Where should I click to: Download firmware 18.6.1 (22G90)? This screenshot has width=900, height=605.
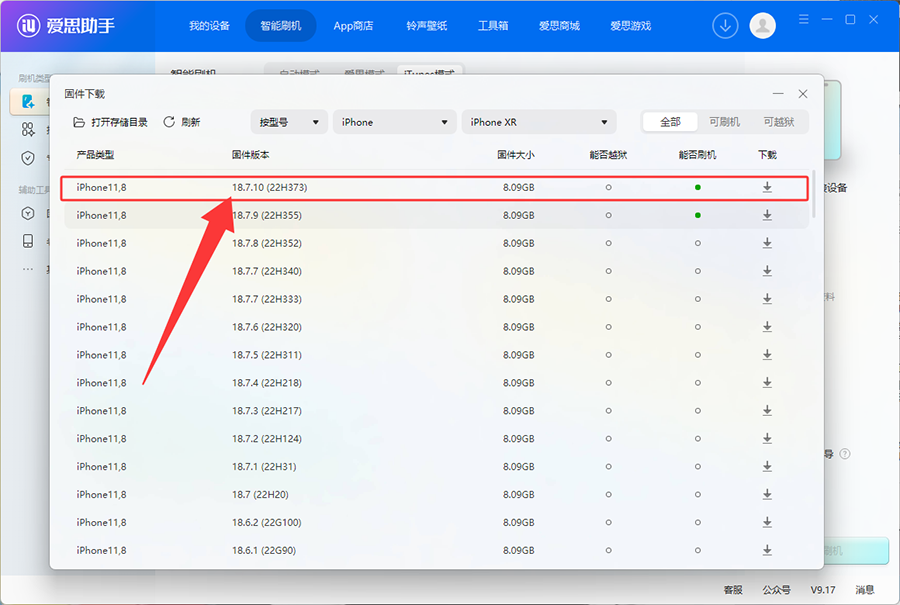(767, 550)
